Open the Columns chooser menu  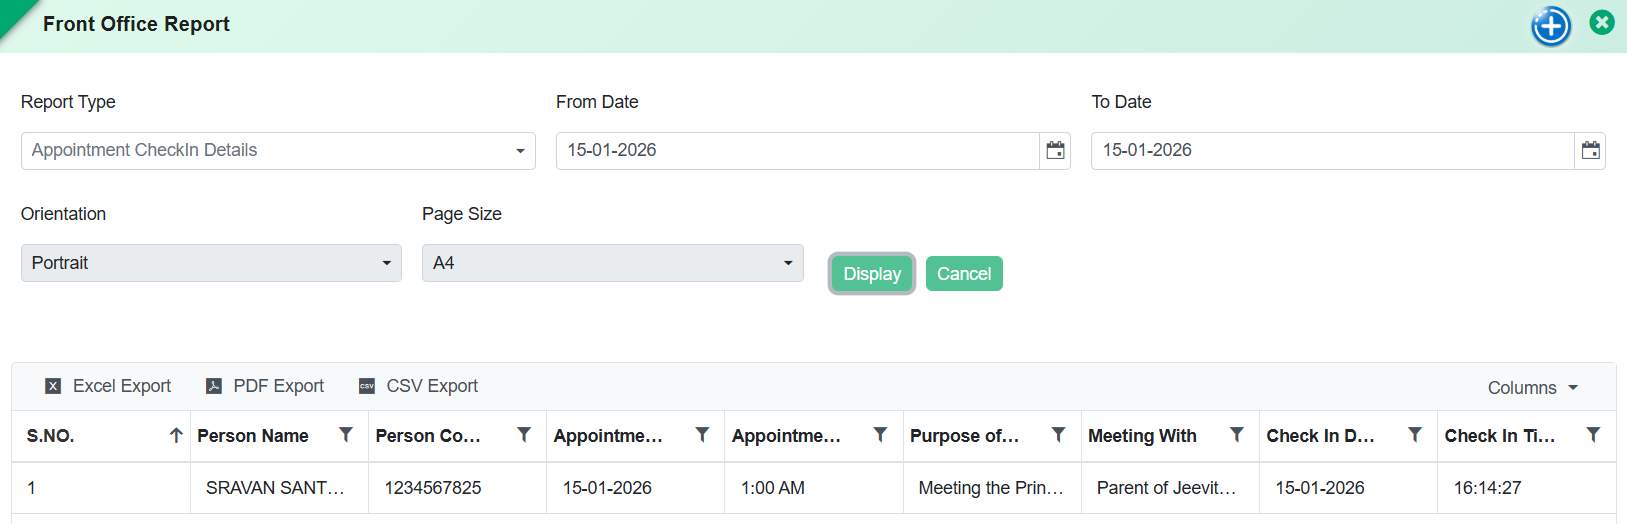click(1532, 388)
